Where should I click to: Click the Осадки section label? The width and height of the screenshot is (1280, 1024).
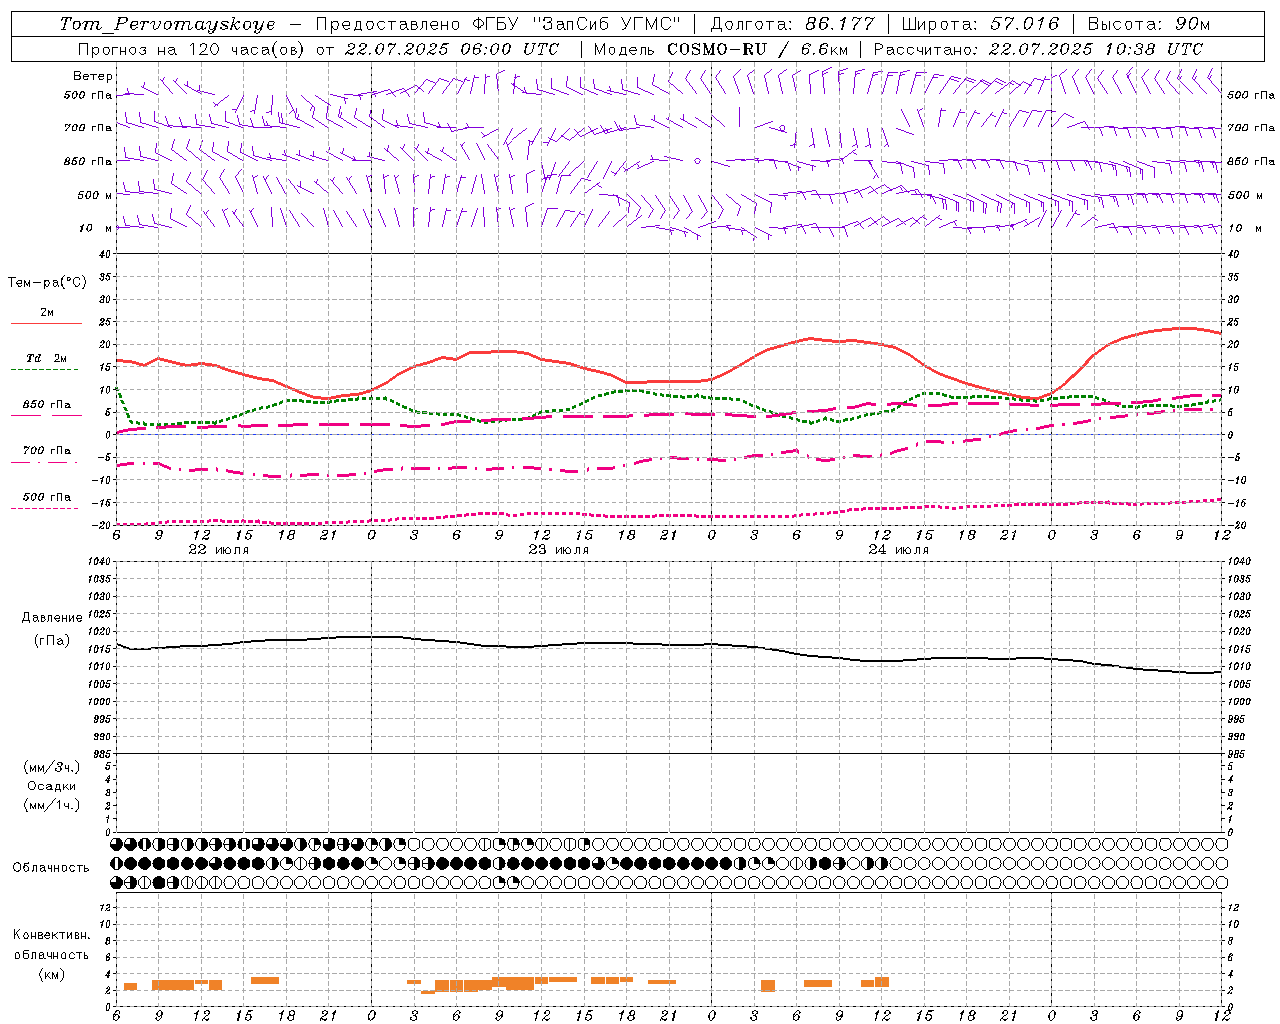[x=52, y=786]
